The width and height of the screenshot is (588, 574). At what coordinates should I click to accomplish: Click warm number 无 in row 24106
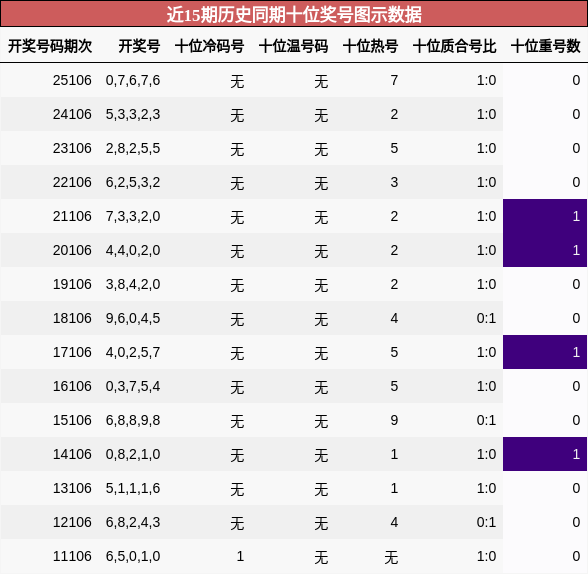pos(321,115)
